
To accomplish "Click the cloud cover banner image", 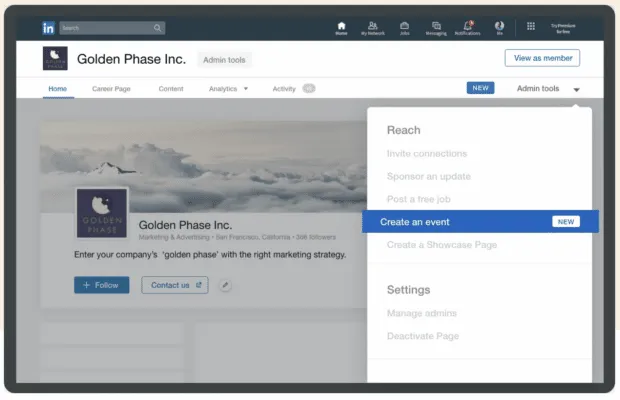I will point(203,166).
